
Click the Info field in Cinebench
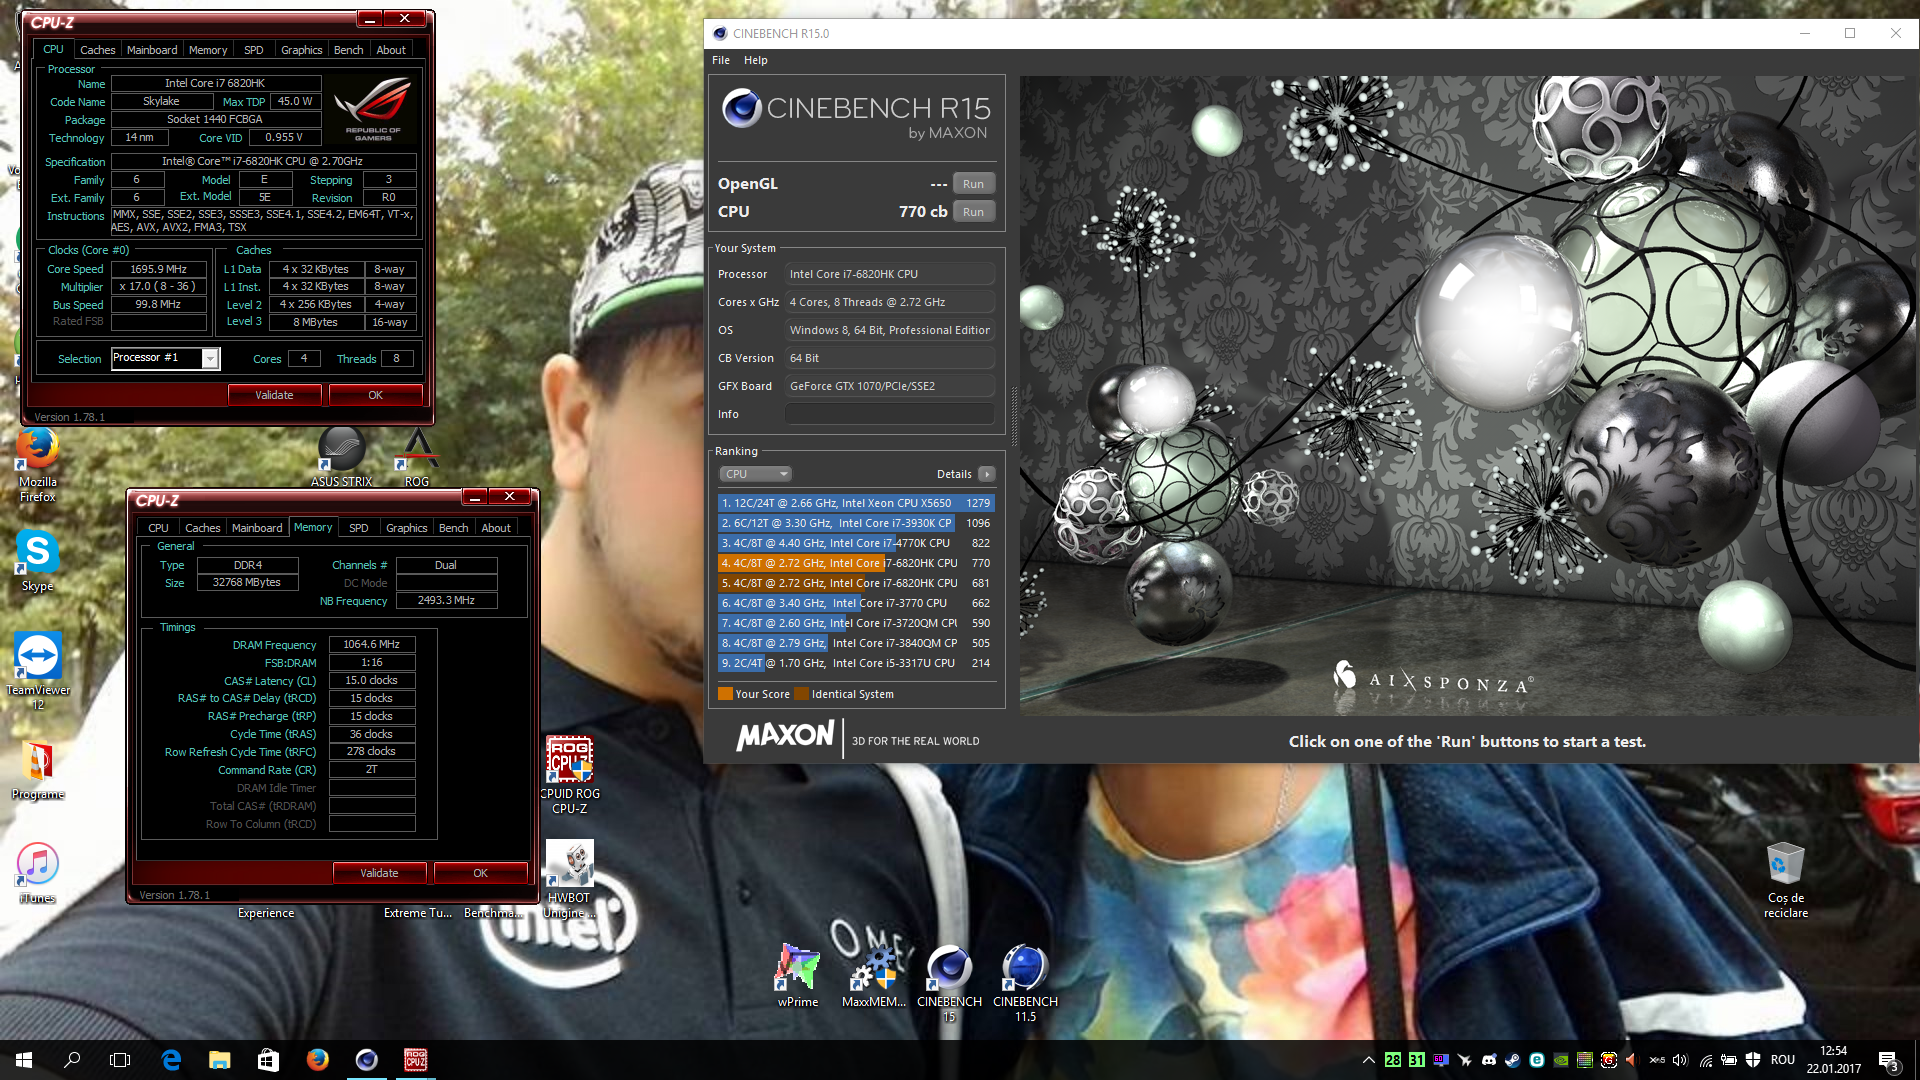tap(890, 414)
